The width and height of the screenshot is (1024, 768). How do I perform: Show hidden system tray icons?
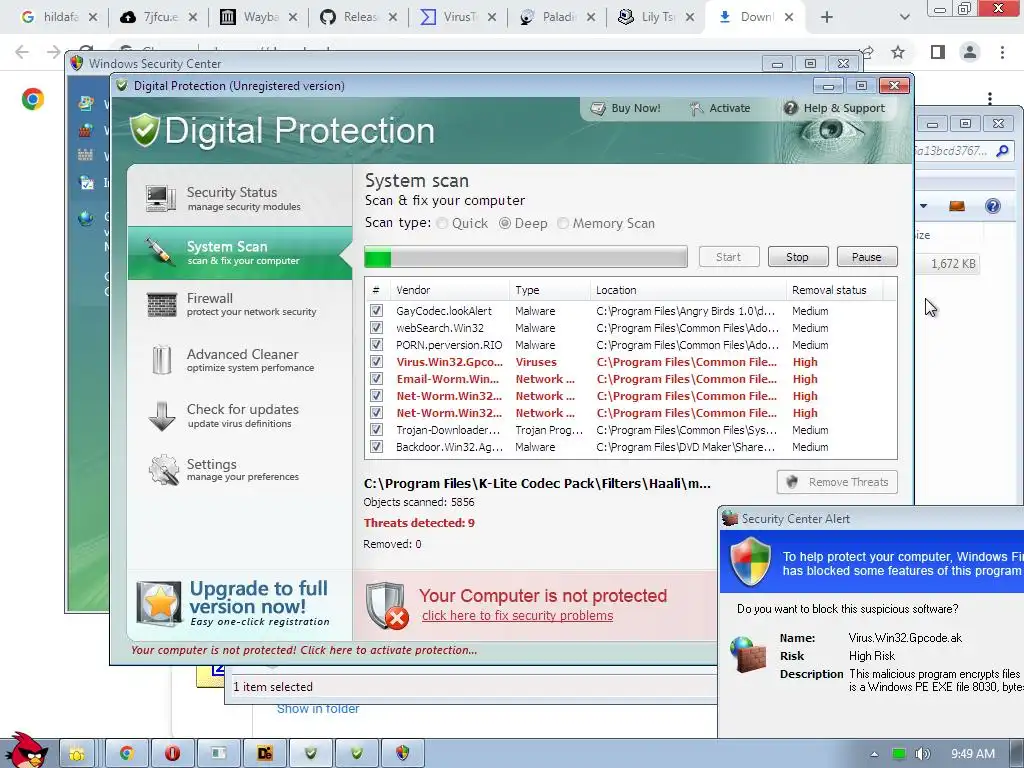click(x=874, y=754)
